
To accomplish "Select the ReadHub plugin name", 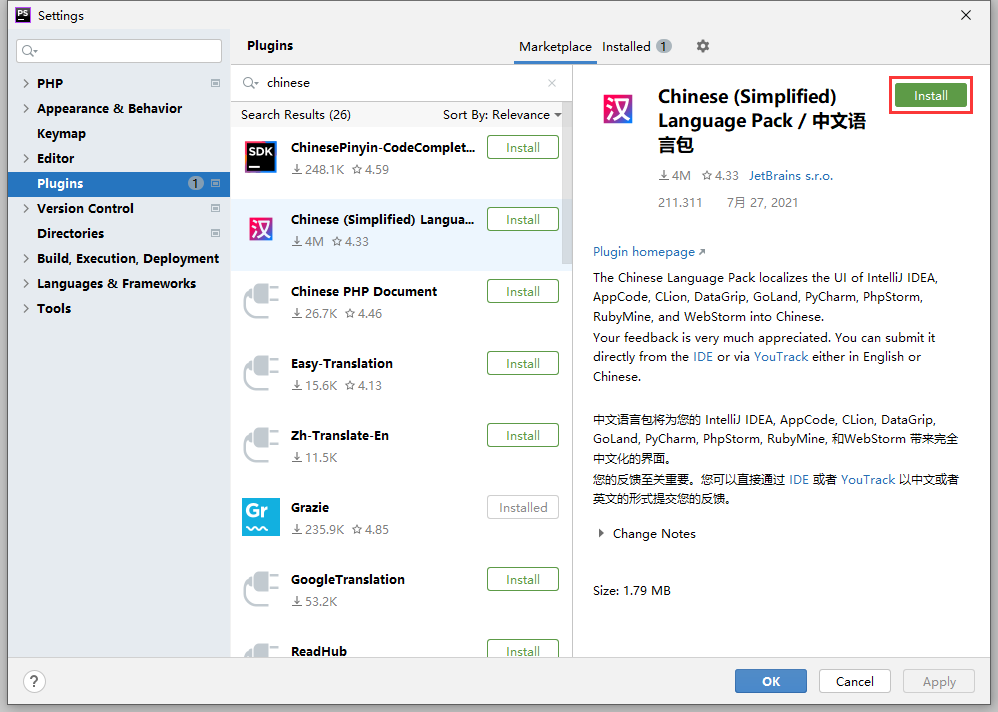I will [x=319, y=651].
